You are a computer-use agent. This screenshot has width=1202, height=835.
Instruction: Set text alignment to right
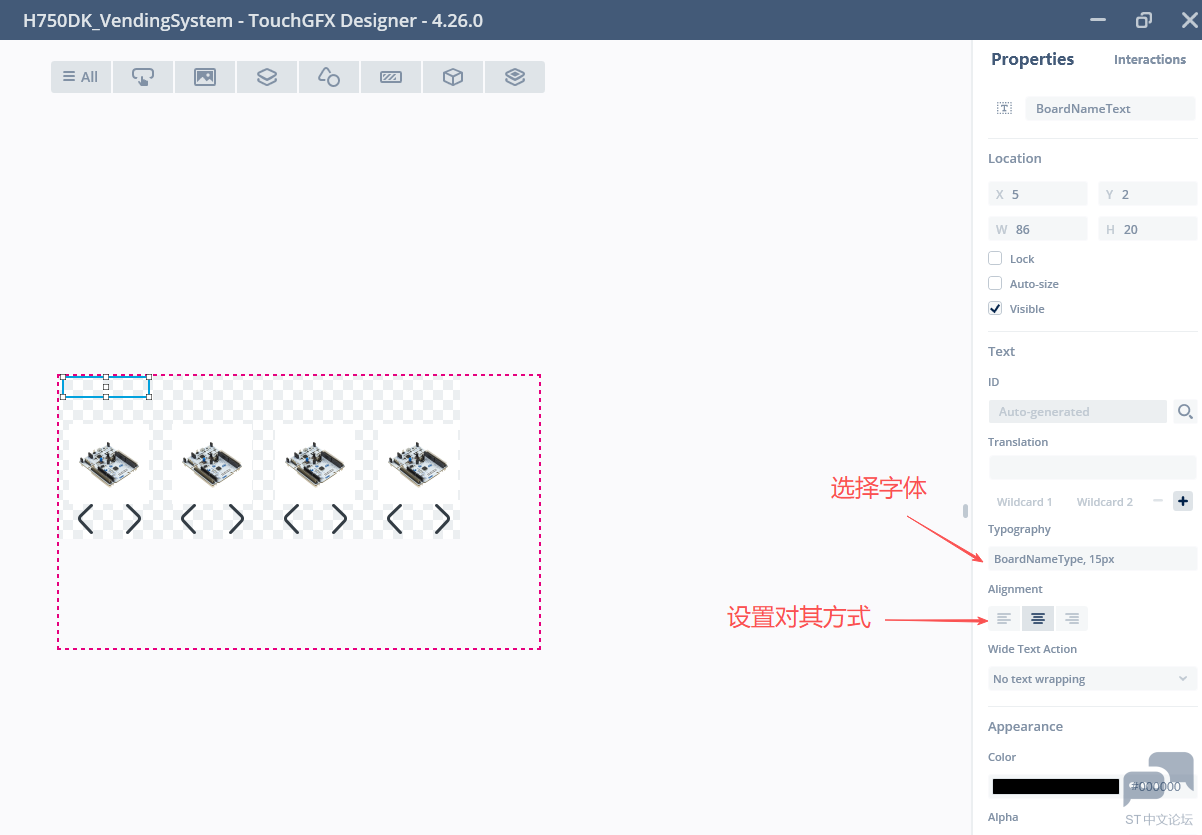click(1071, 619)
